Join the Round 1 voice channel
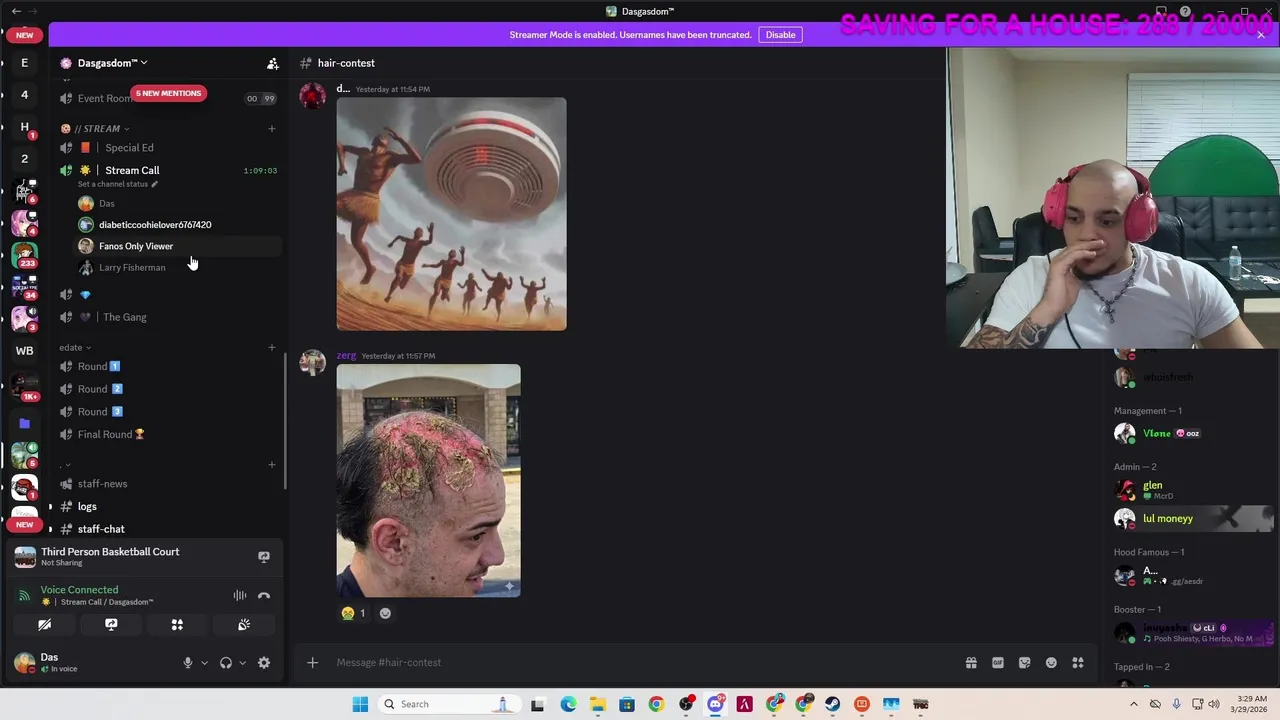 [167, 366]
